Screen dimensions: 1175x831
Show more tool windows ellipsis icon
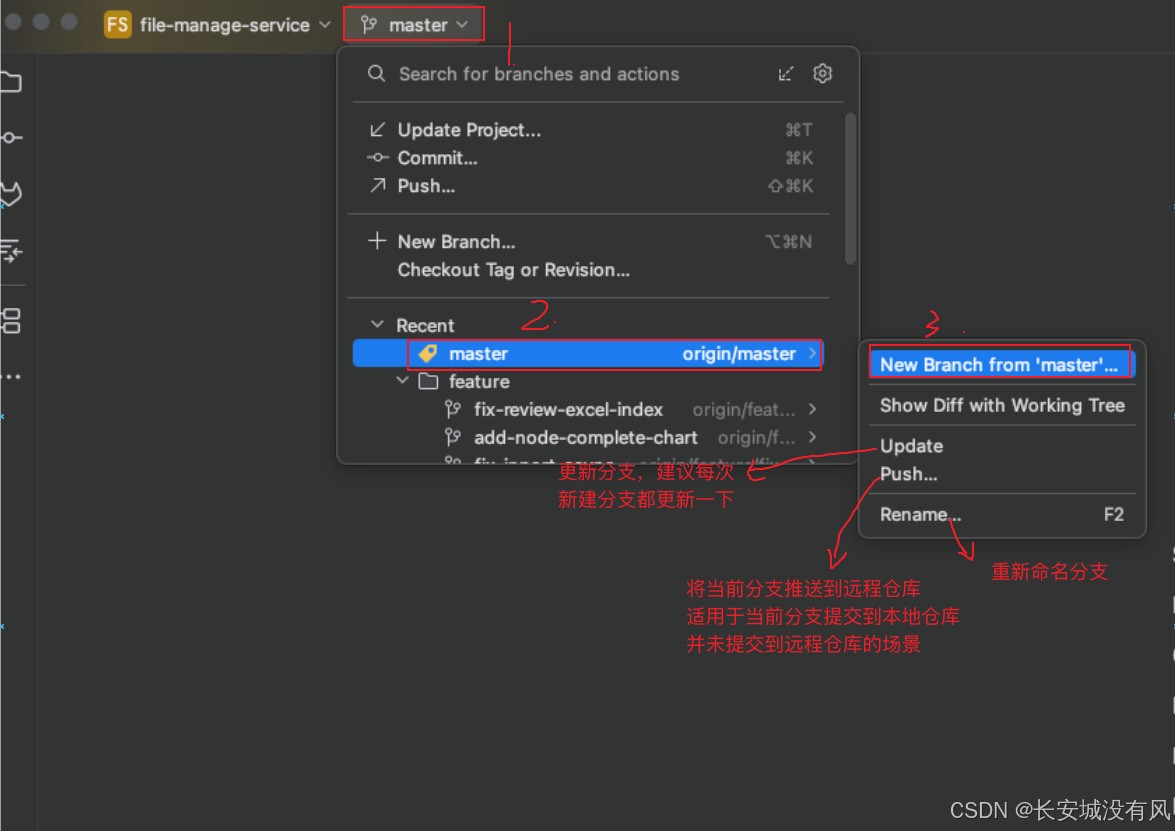(10, 376)
